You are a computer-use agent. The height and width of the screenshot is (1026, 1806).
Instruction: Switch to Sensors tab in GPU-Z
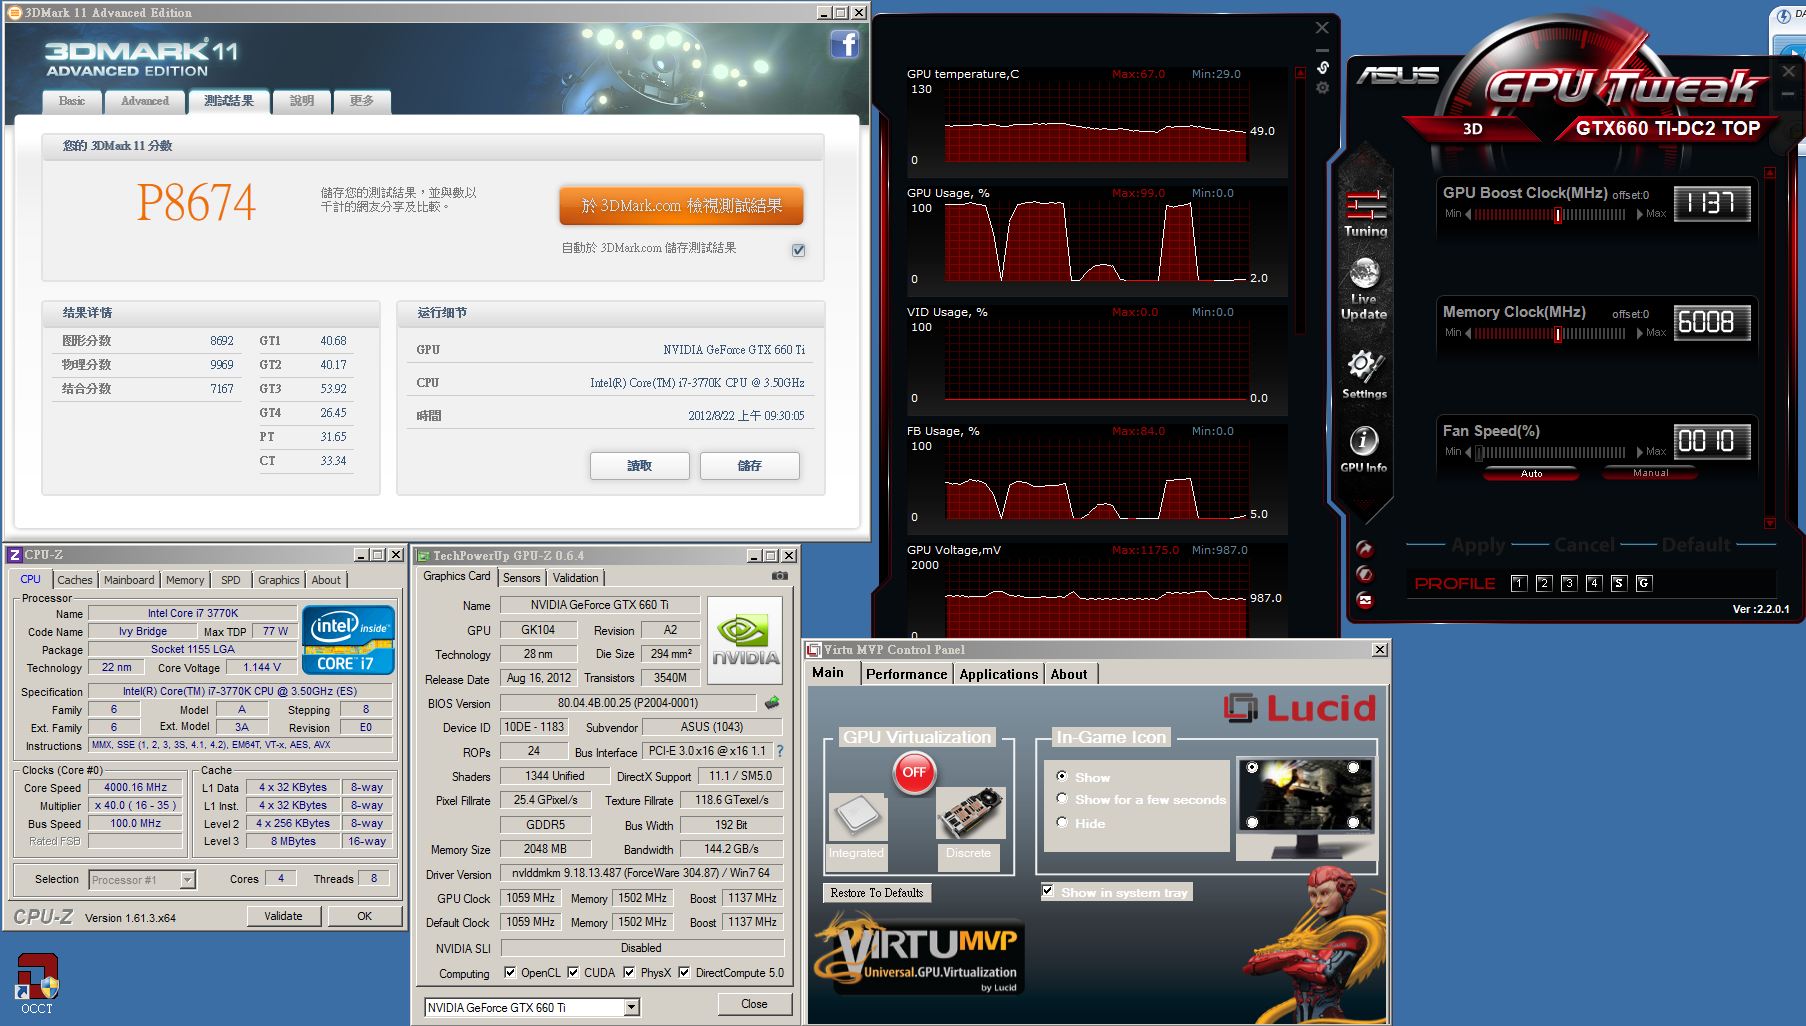tap(521, 578)
